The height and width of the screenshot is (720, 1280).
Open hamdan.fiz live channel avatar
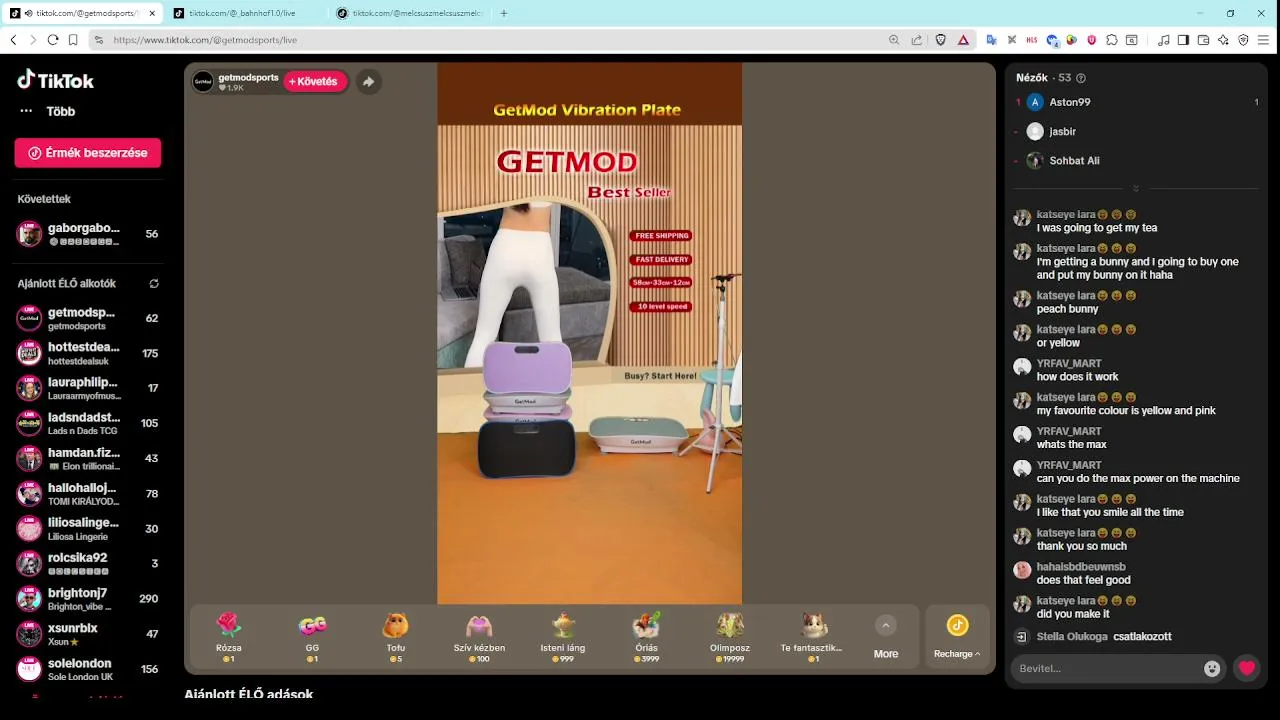29,458
